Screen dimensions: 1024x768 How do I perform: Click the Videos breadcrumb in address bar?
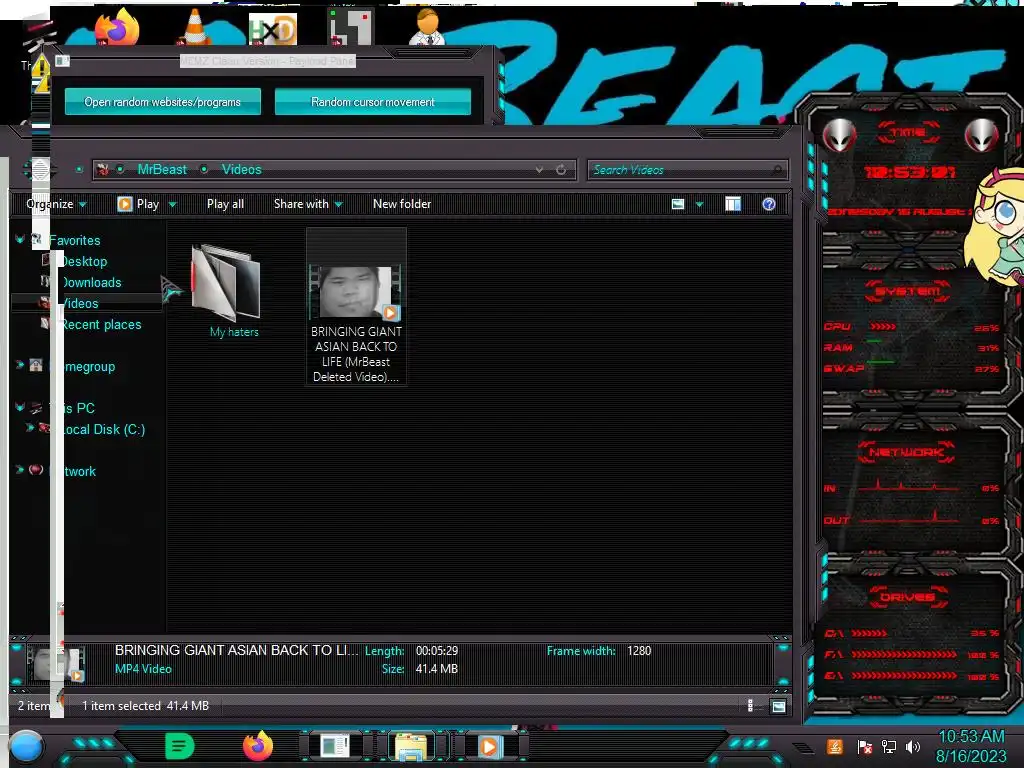pos(242,169)
